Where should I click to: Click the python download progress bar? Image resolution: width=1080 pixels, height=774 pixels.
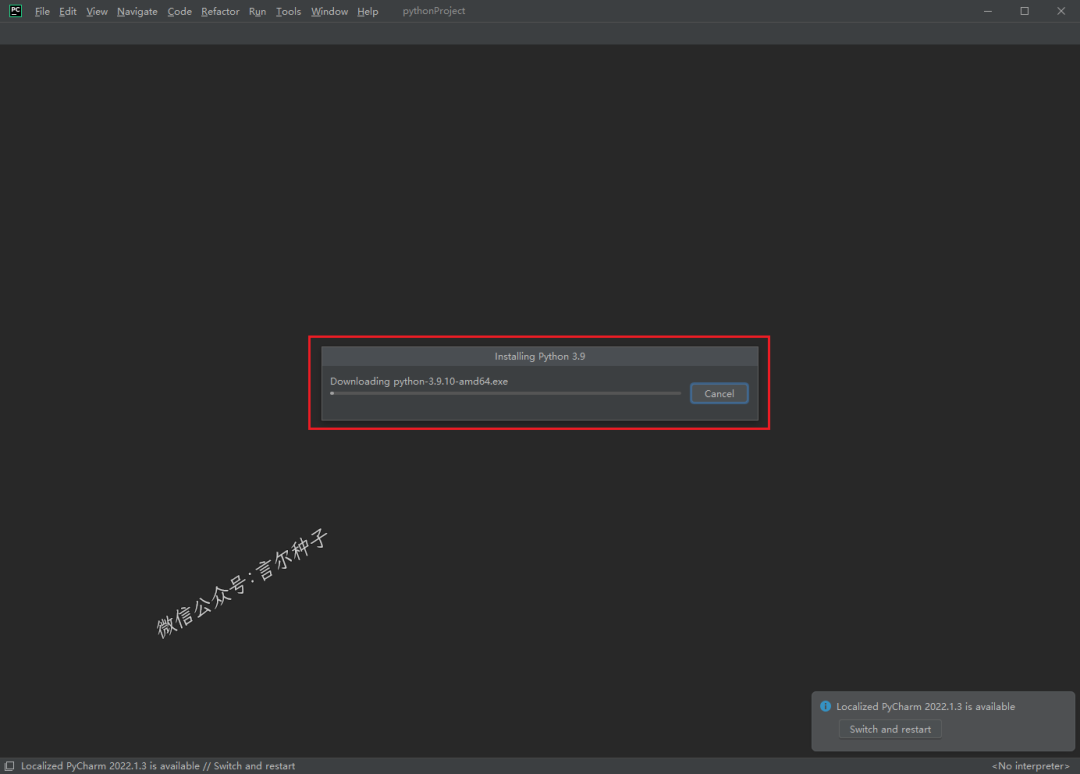click(x=505, y=393)
